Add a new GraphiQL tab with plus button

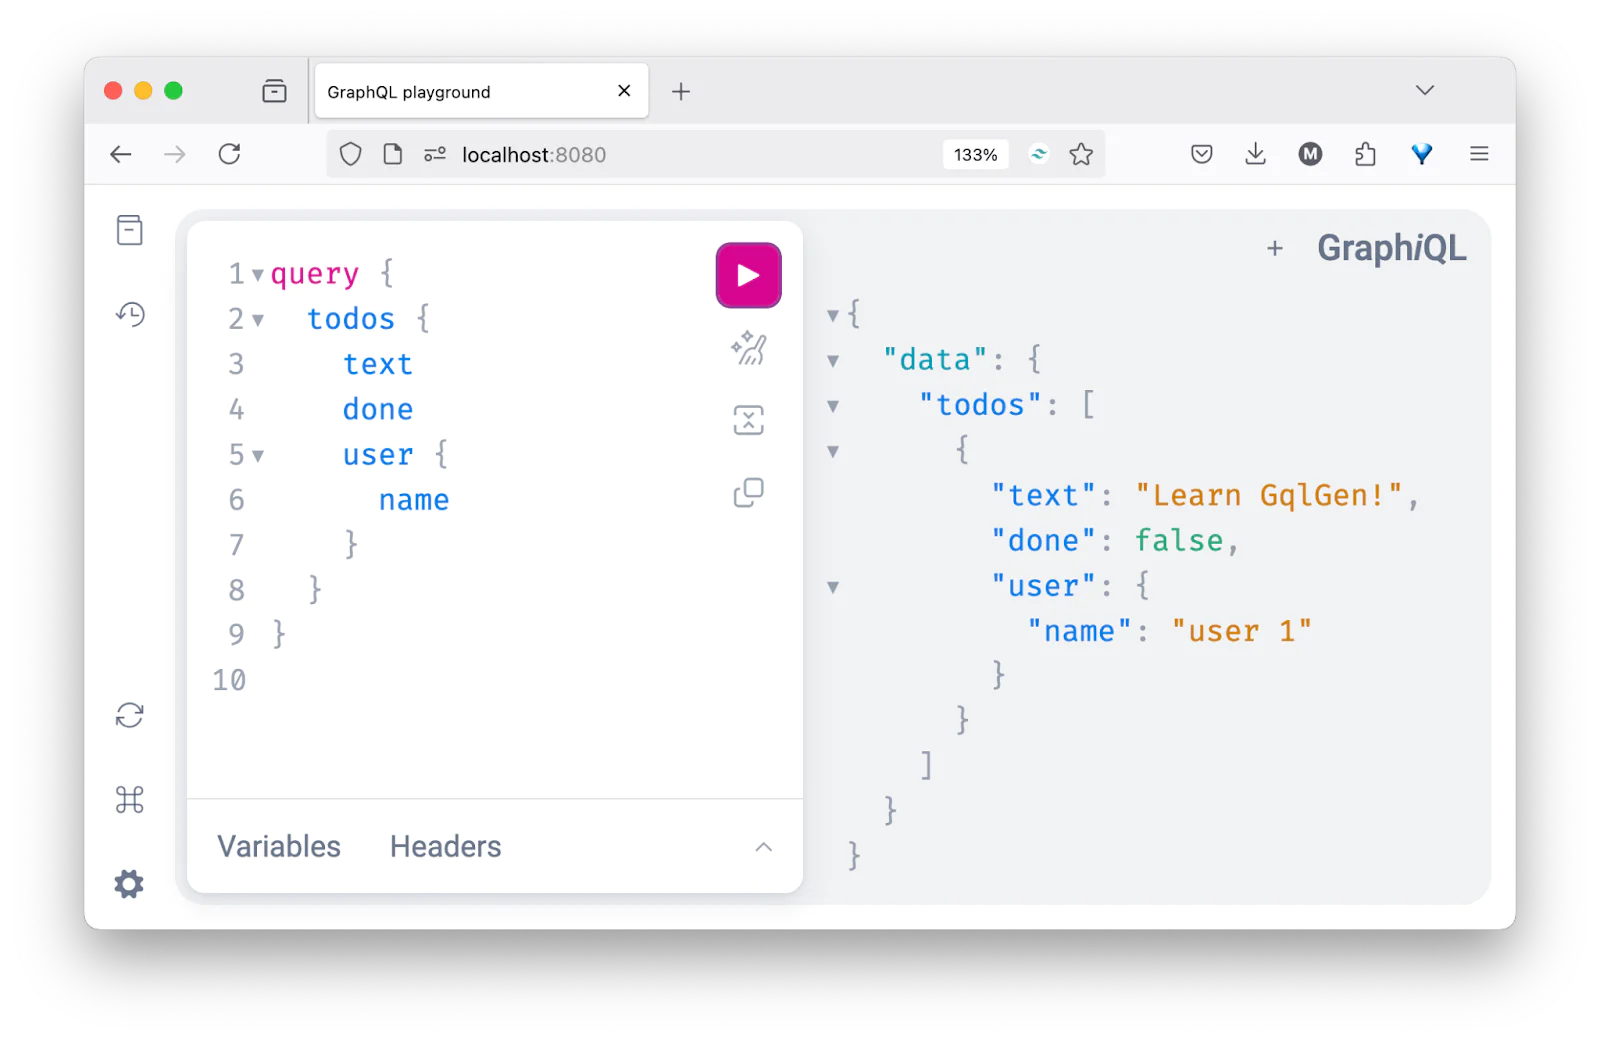click(1275, 248)
